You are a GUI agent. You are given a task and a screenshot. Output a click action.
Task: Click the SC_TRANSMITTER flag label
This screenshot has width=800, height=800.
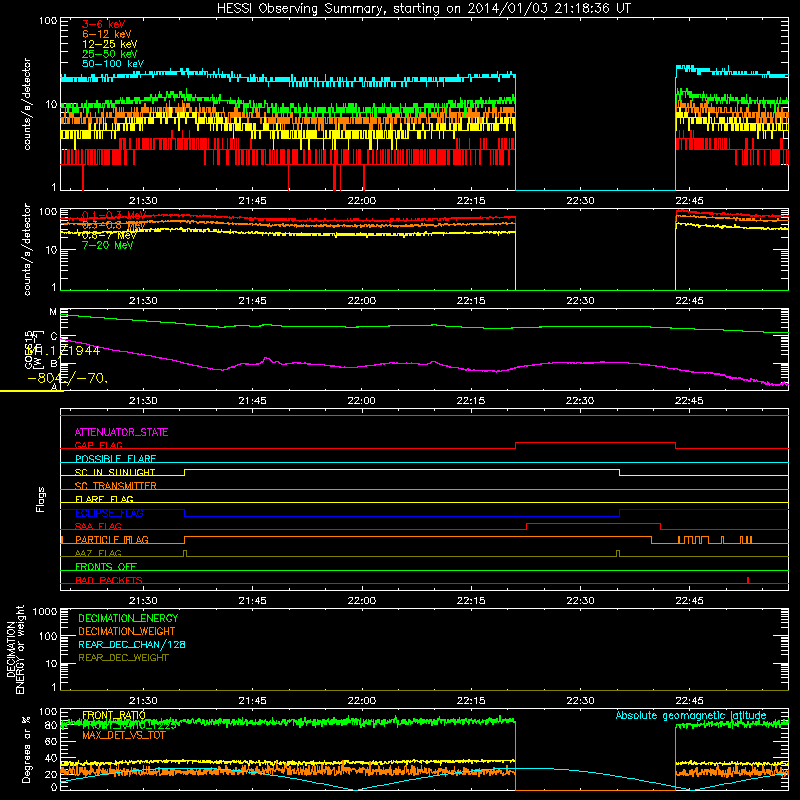tap(115, 486)
